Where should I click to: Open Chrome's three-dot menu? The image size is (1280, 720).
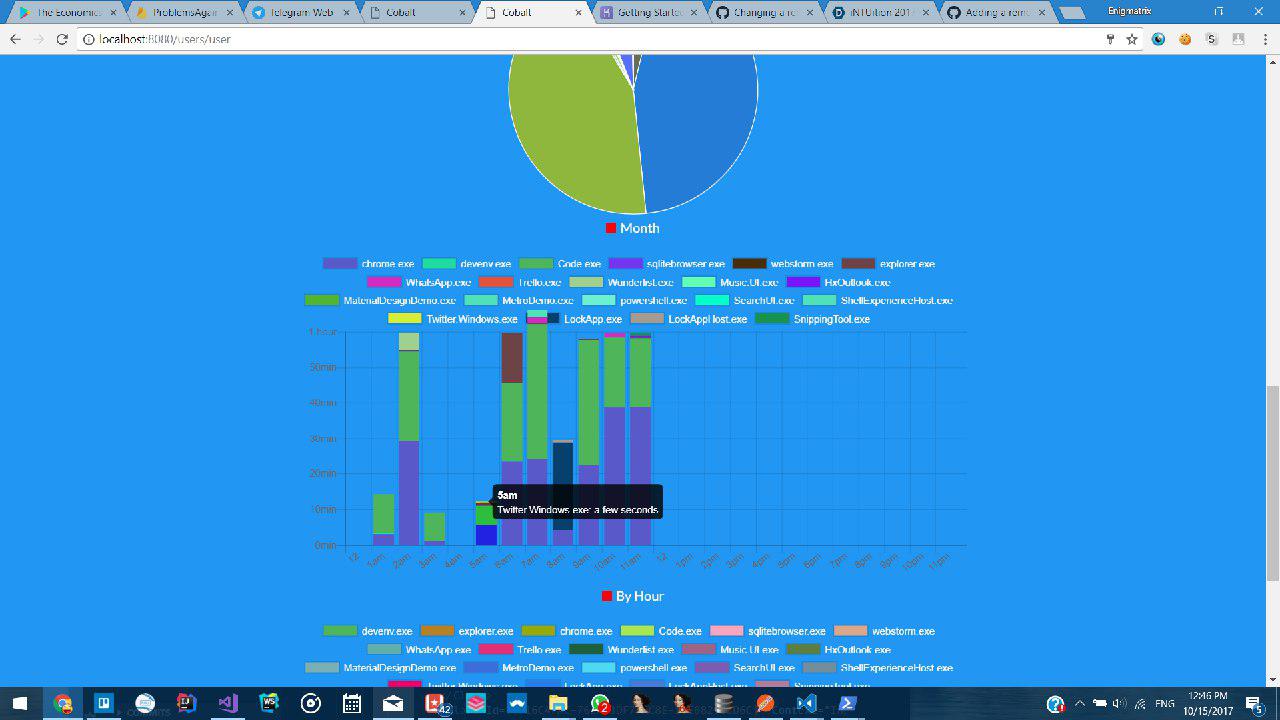(x=1264, y=39)
